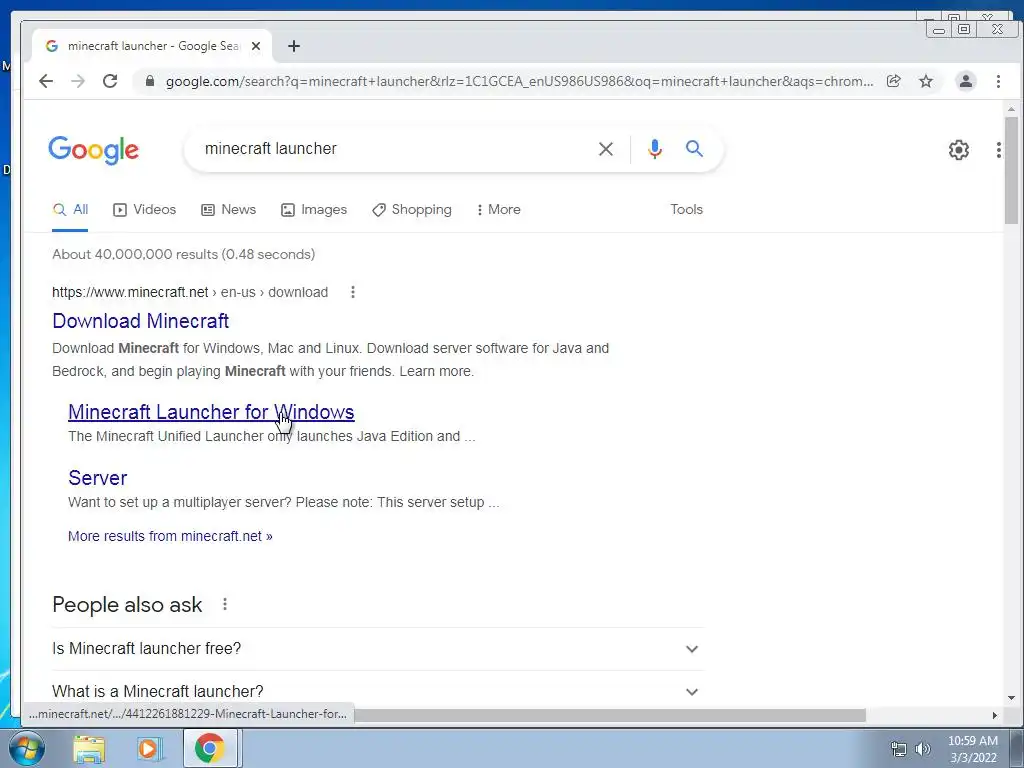Screen dimensions: 1024x768
Task: Click the browser forward arrow
Action: click(78, 81)
